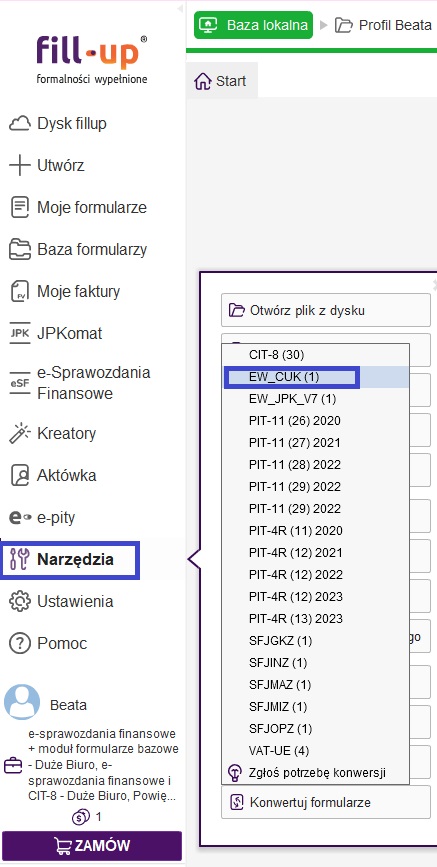Viewport: 437px width, 867px height.
Task: Click Beata user avatar
Action: click(x=22, y=702)
